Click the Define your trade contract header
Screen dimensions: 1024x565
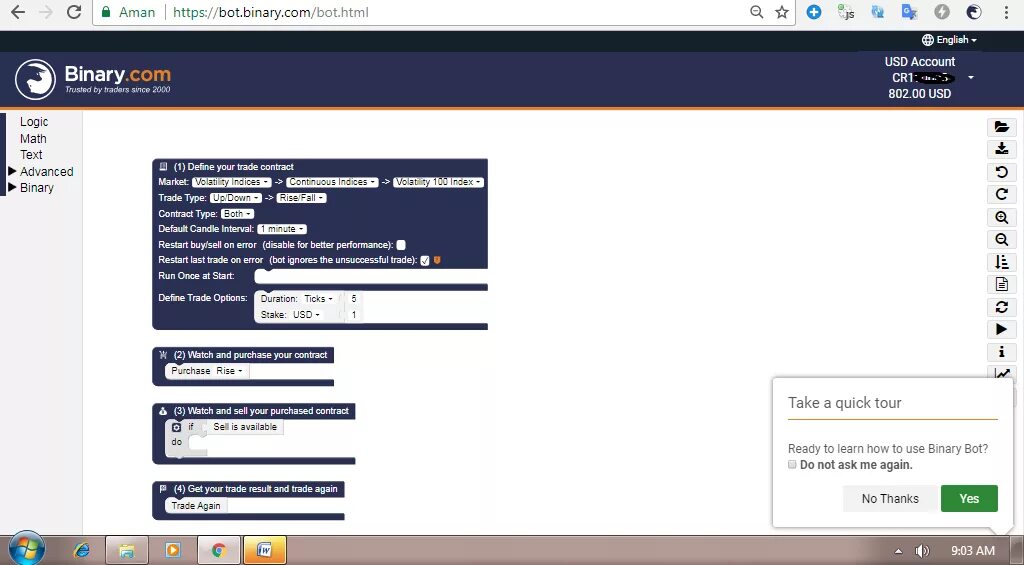click(234, 167)
